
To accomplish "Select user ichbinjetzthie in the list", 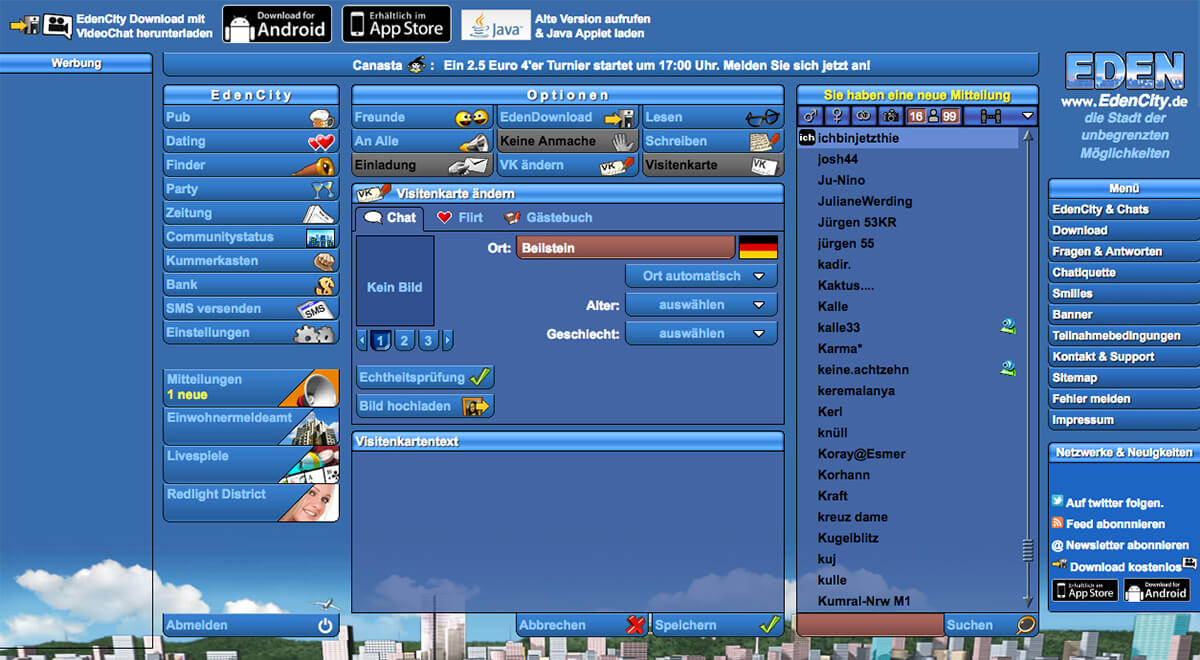I will click(908, 138).
